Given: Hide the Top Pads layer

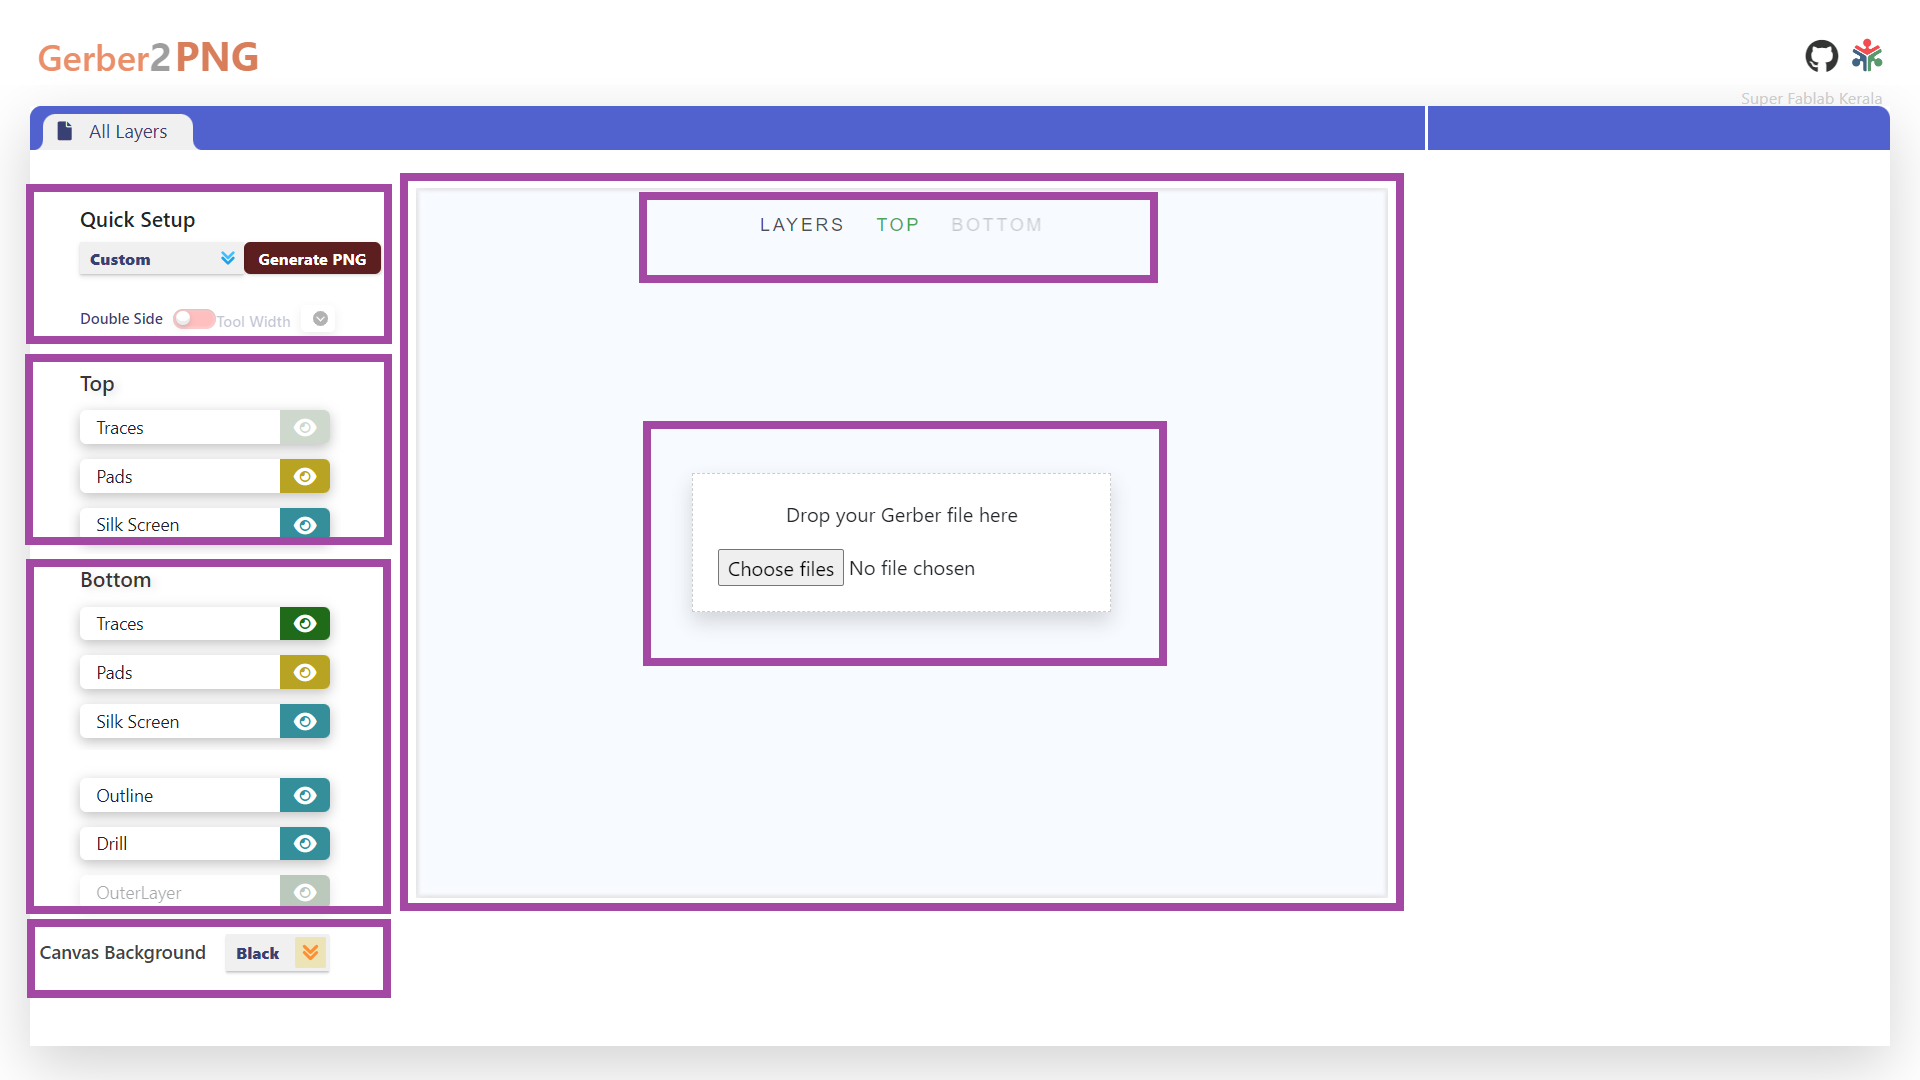Looking at the screenshot, I should click(x=305, y=477).
